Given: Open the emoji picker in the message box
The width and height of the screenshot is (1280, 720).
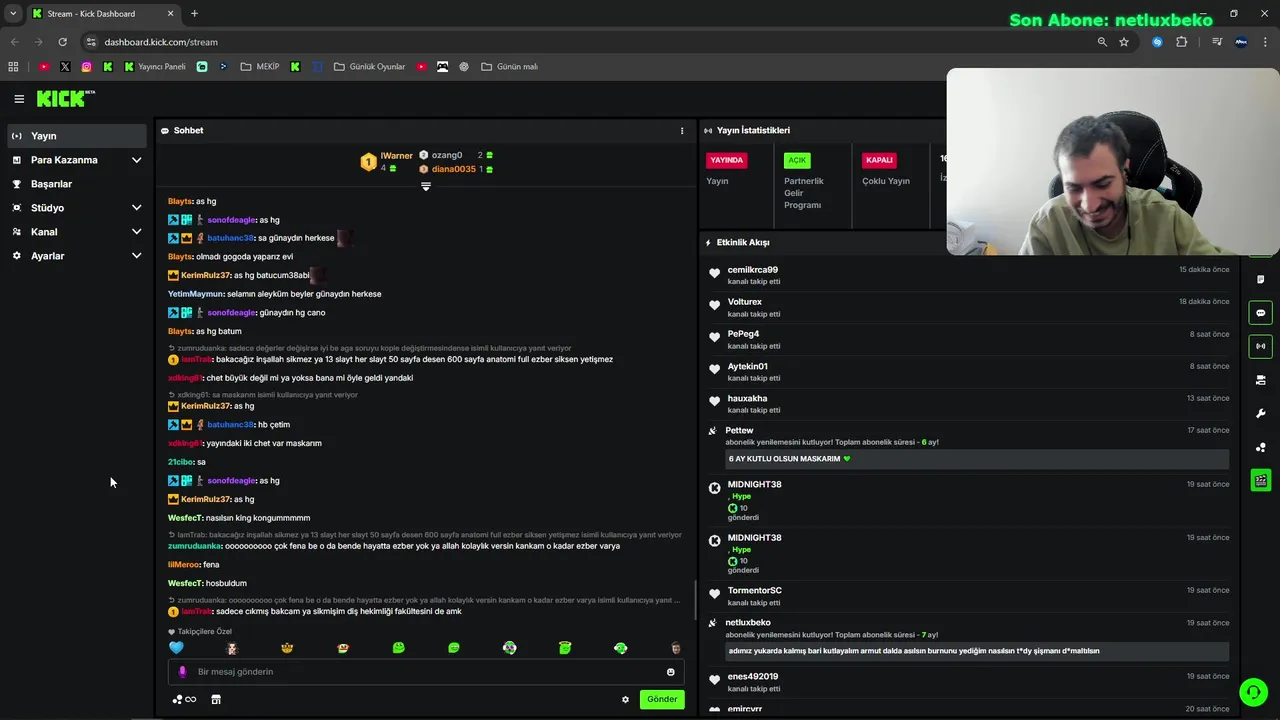Looking at the screenshot, I should pyautogui.click(x=671, y=672).
